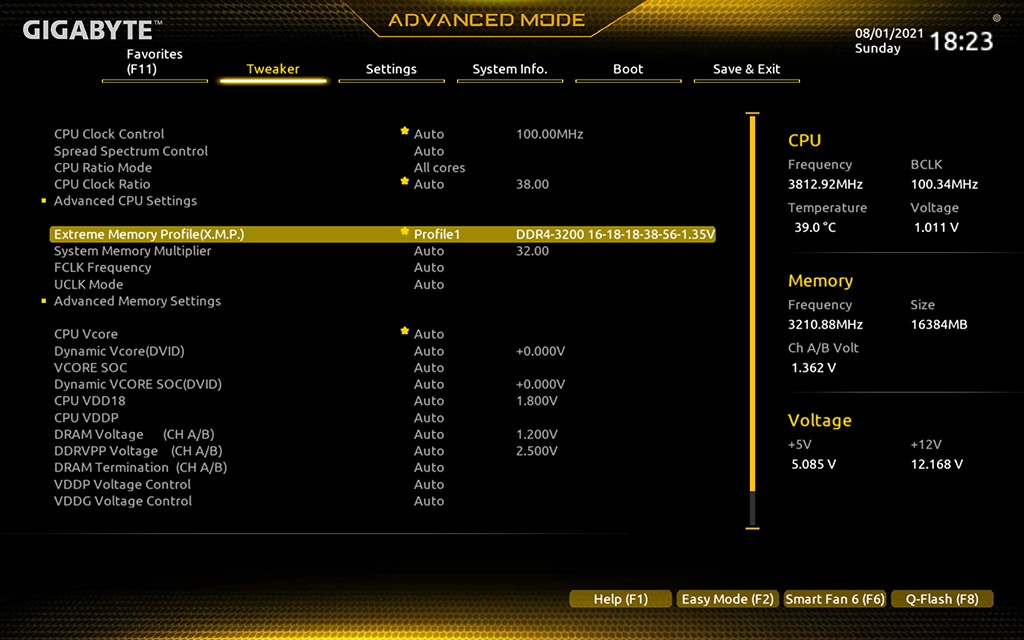Change Dynamic VCORE SOC(DVID) Auto value

coord(429,385)
